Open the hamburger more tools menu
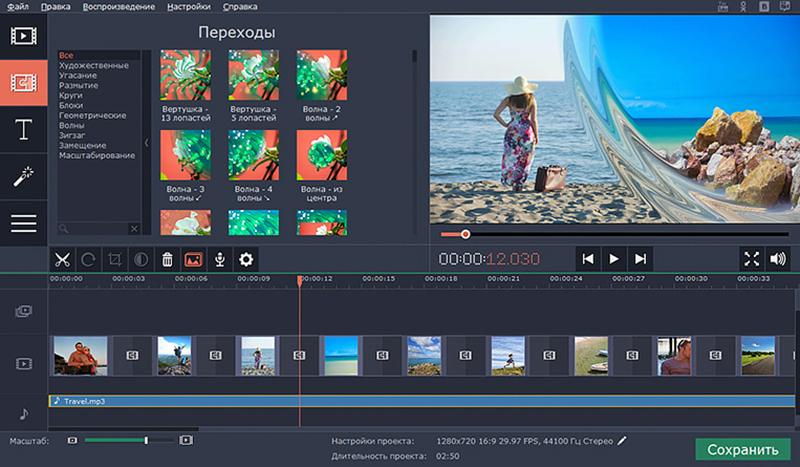Image resolution: width=800 pixels, height=467 pixels. click(x=23, y=222)
